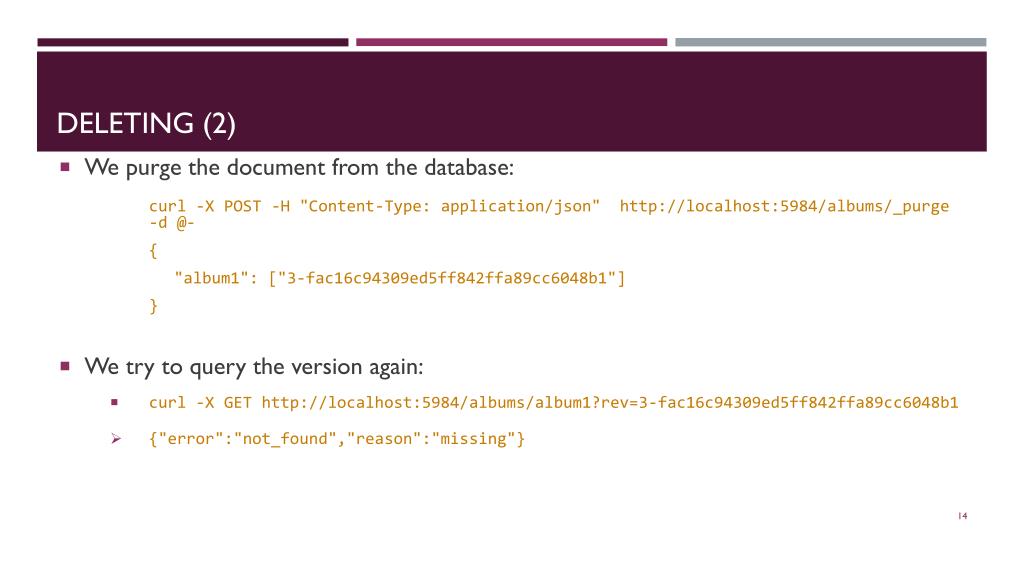Click the square bullet beside "We try to query"
The height and width of the screenshot is (576, 1024).
click(63, 366)
